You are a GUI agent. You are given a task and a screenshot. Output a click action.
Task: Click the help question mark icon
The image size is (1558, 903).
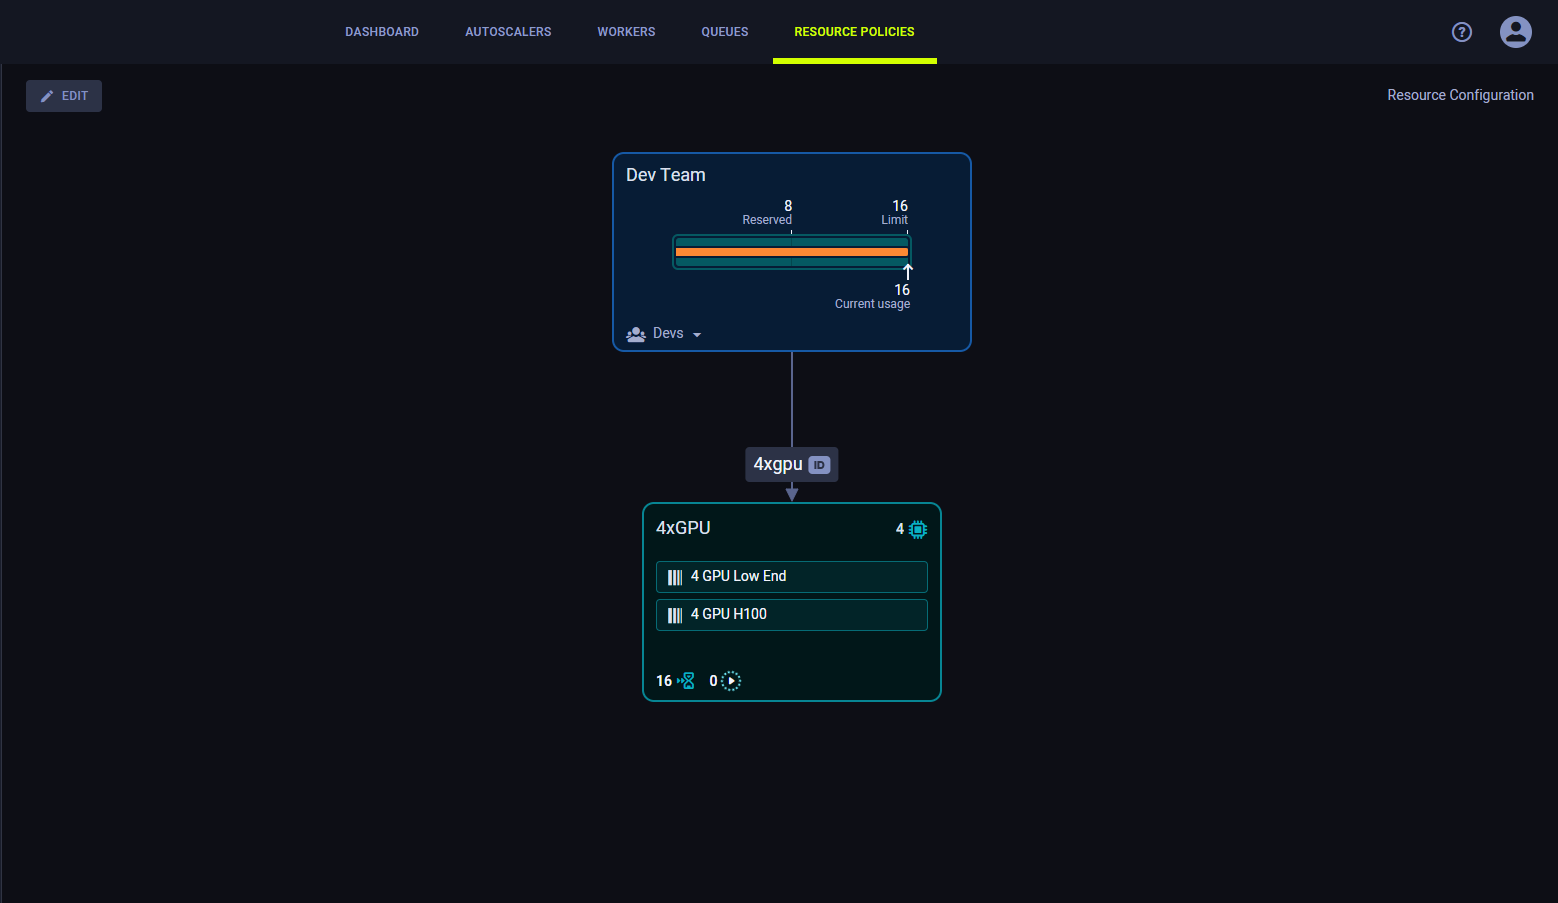pyautogui.click(x=1461, y=31)
